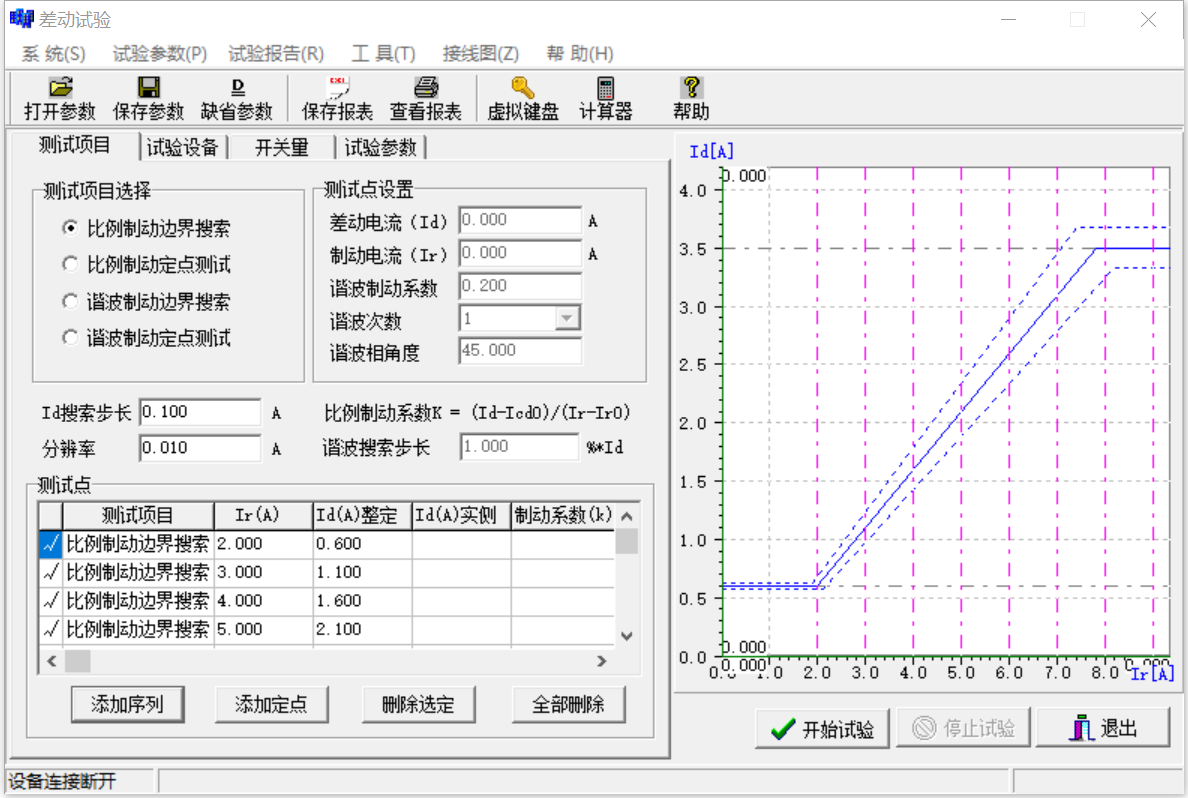Screen dimensions: 1188x798
Task: Save current parameters with 保存参数 icon
Action: tap(148, 98)
